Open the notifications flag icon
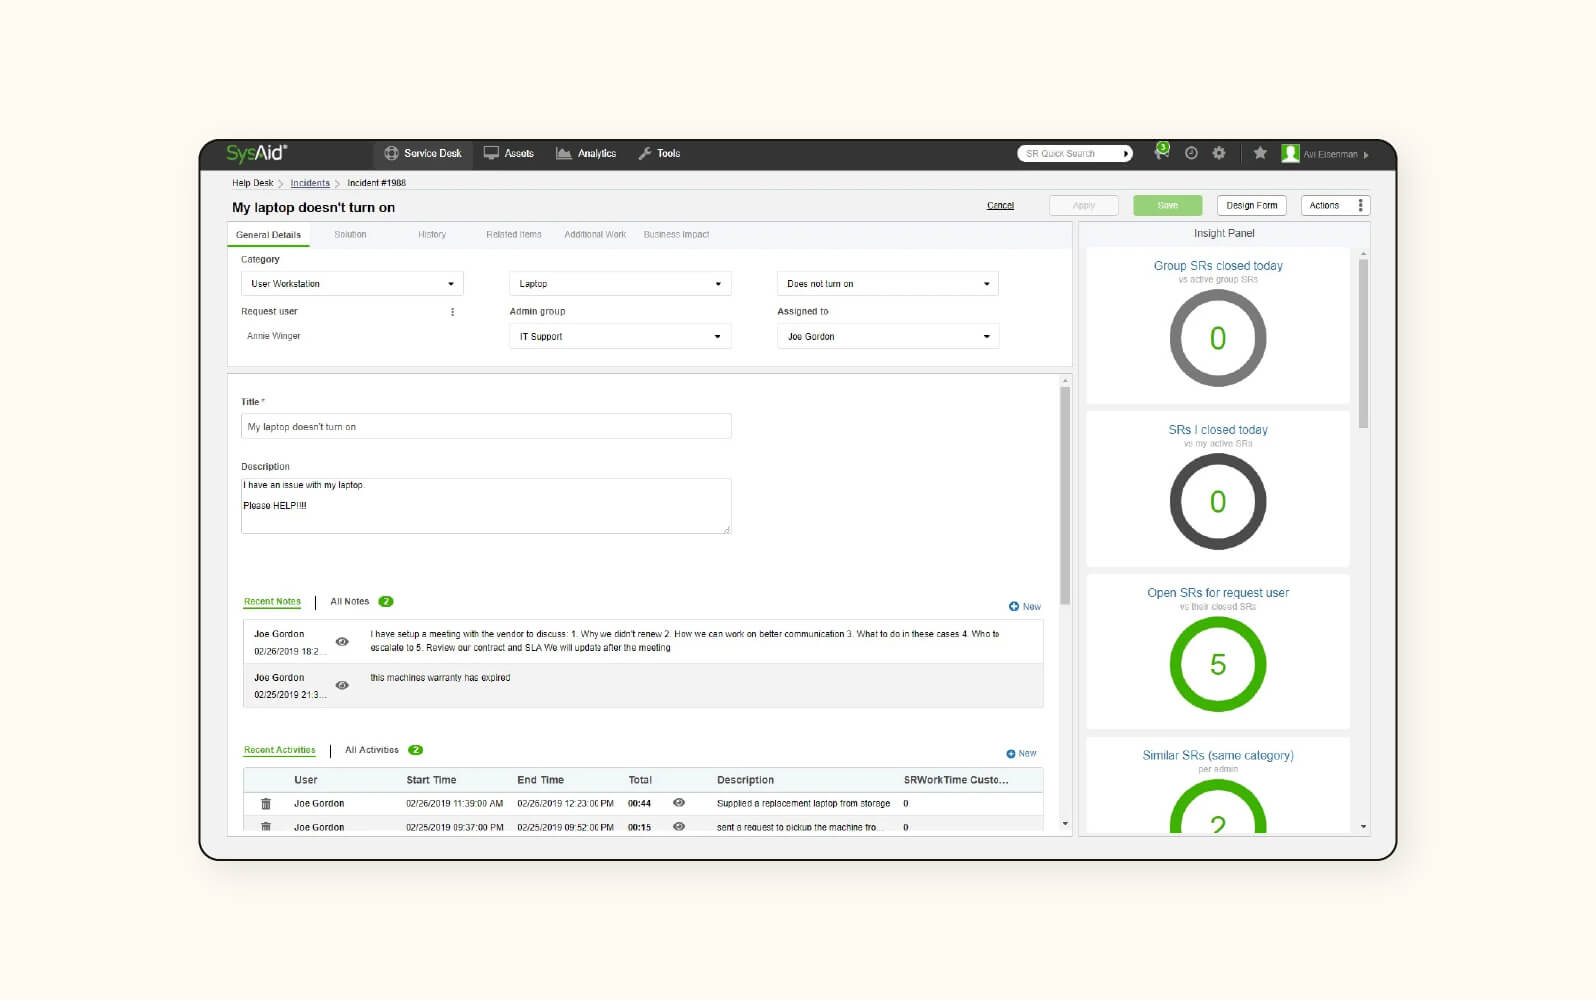The height and width of the screenshot is (1000, 1596). point(1161,152)
